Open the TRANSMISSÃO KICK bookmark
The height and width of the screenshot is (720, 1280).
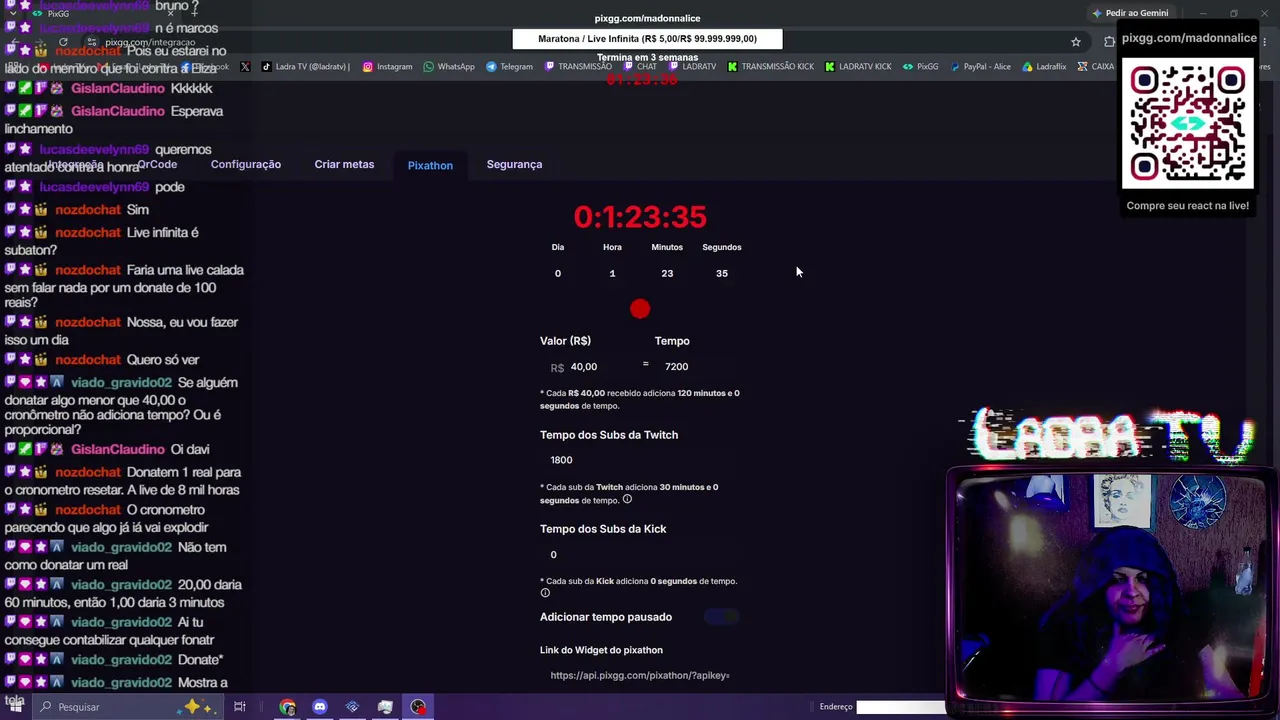pos(771,67)
